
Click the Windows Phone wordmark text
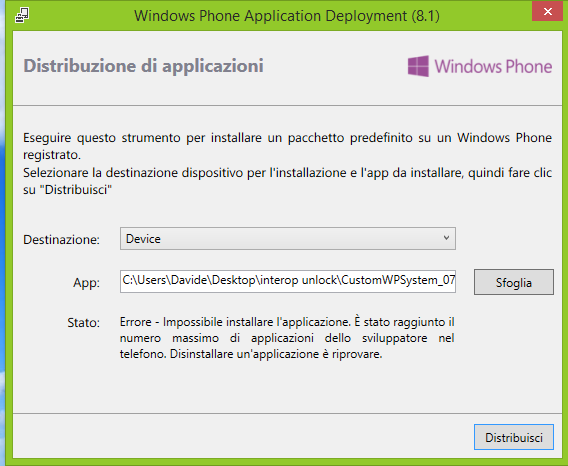coord(493,66)
